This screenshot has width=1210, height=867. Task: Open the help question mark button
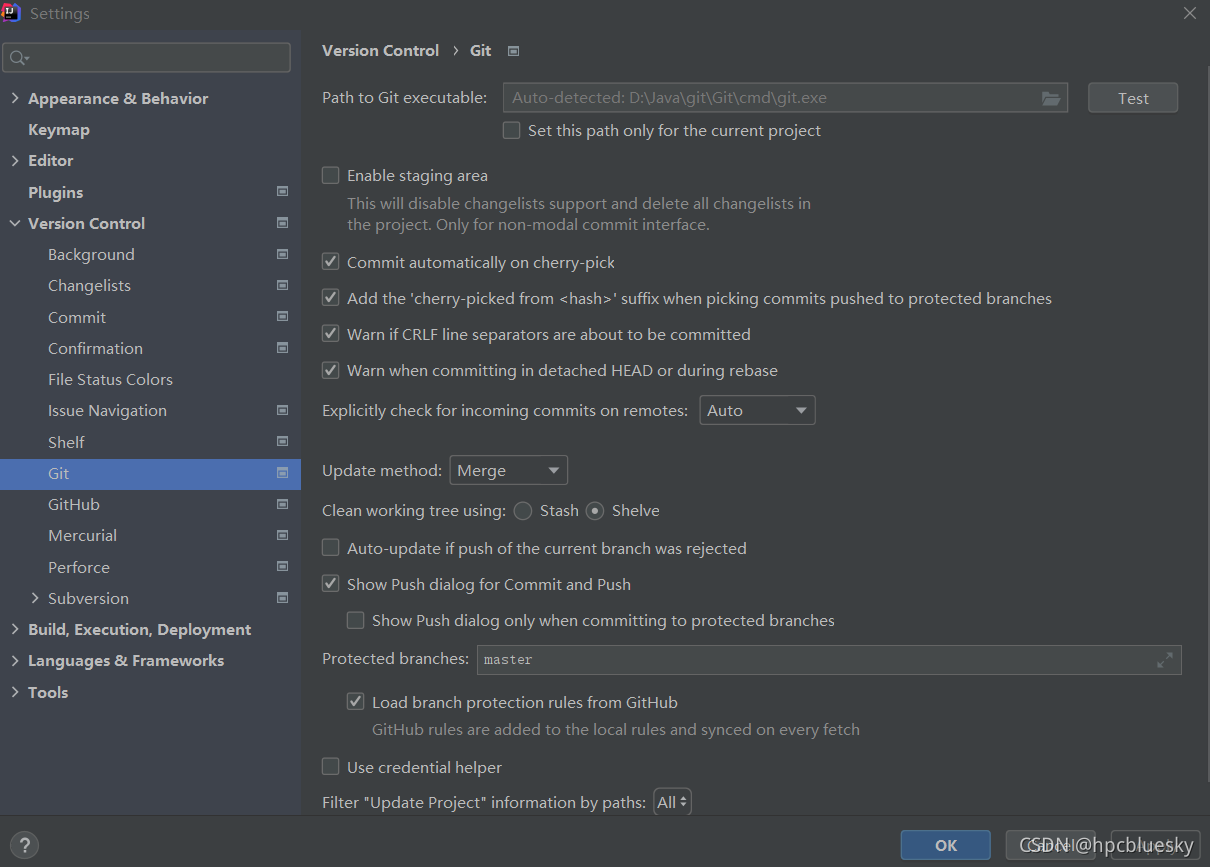(25, 845)
